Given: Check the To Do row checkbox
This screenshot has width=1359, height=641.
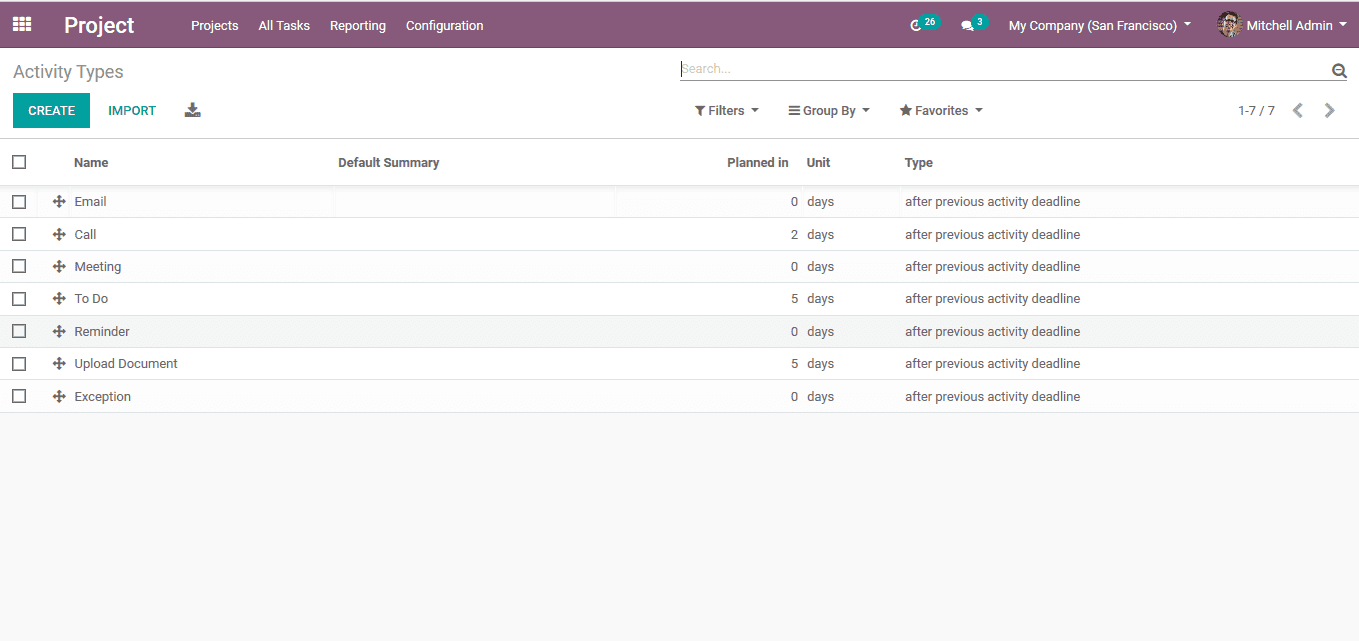Looking at the screenshot, I should click(19, 299).
